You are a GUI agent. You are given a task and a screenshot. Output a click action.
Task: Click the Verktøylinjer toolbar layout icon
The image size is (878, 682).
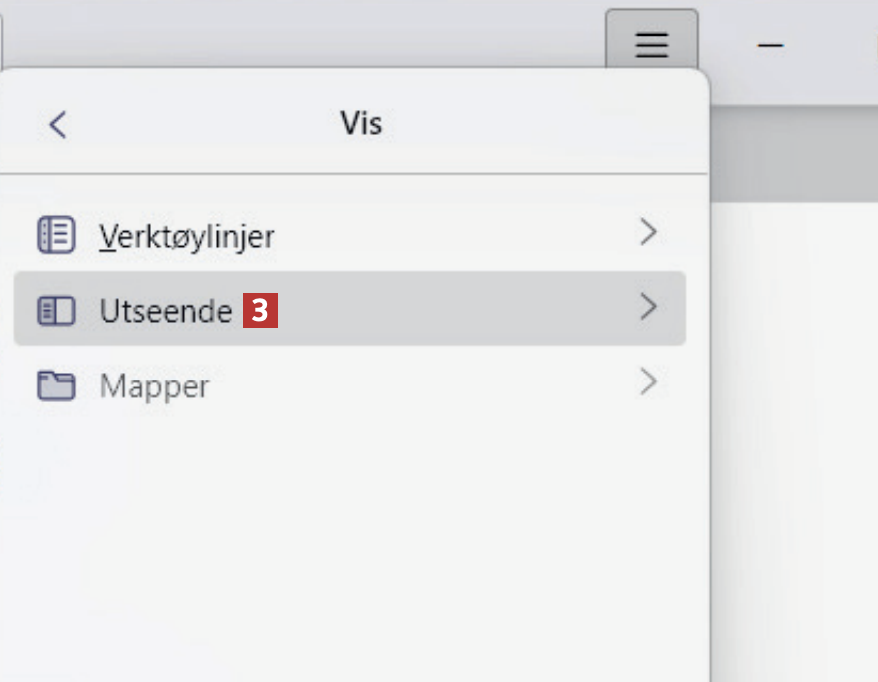coord(56,235)
